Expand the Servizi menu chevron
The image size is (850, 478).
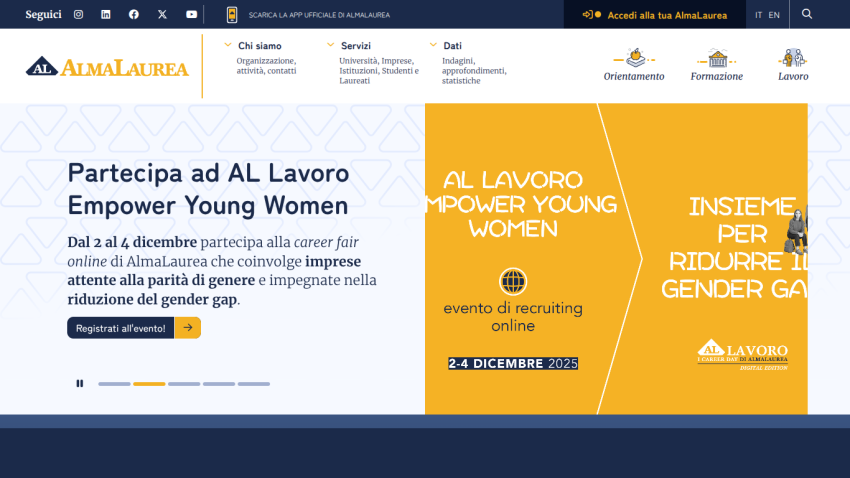[x=331, y=45]
